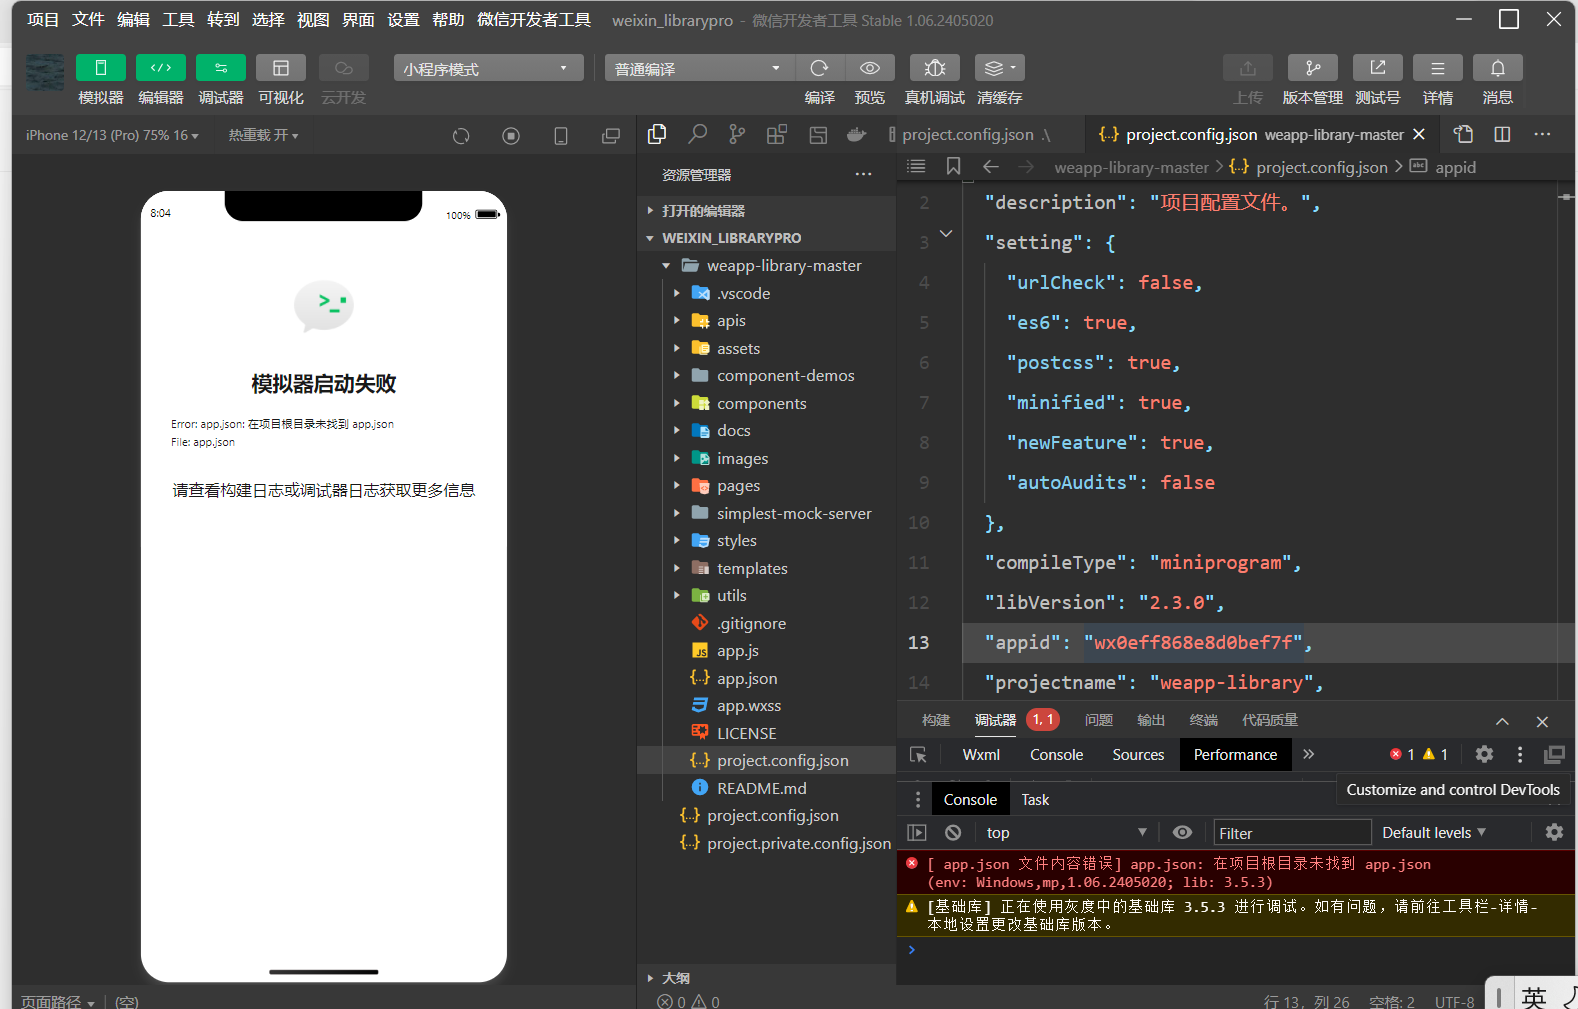Screen dimensions: 1578x1009
Task: Switch to the first project.config.json tab
Action: tap(970, 135)
